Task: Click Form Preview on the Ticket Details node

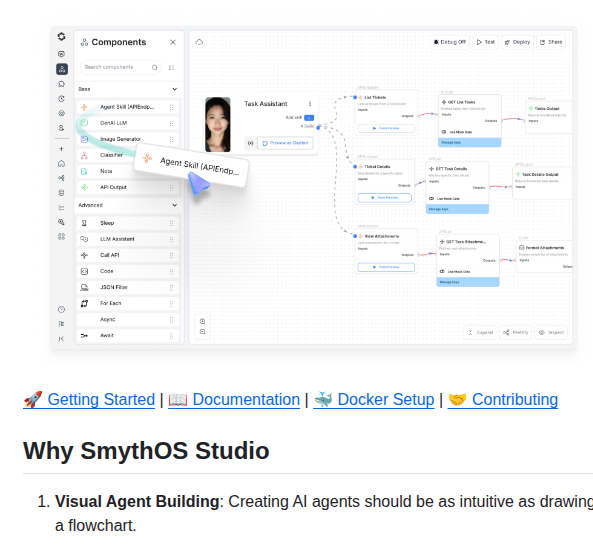Action: pyautogui.click(x=385, y=198)
